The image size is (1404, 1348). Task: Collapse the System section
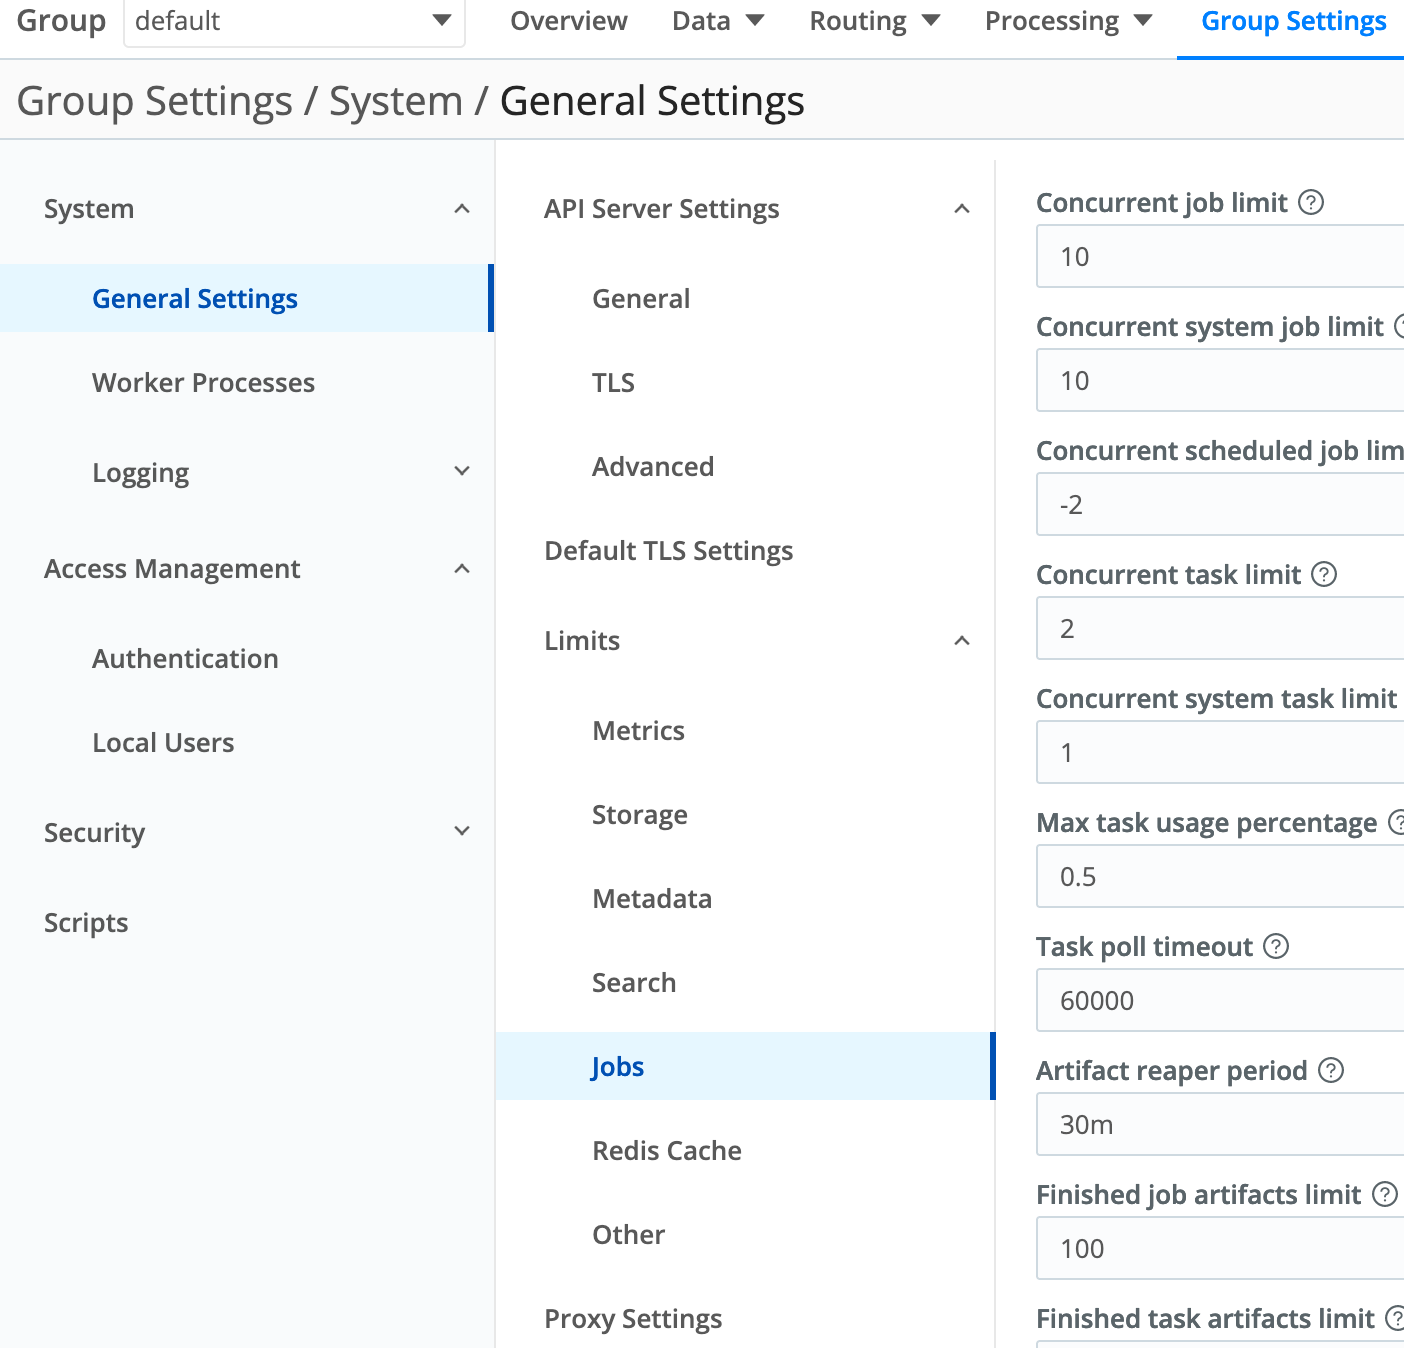[461, 209]
